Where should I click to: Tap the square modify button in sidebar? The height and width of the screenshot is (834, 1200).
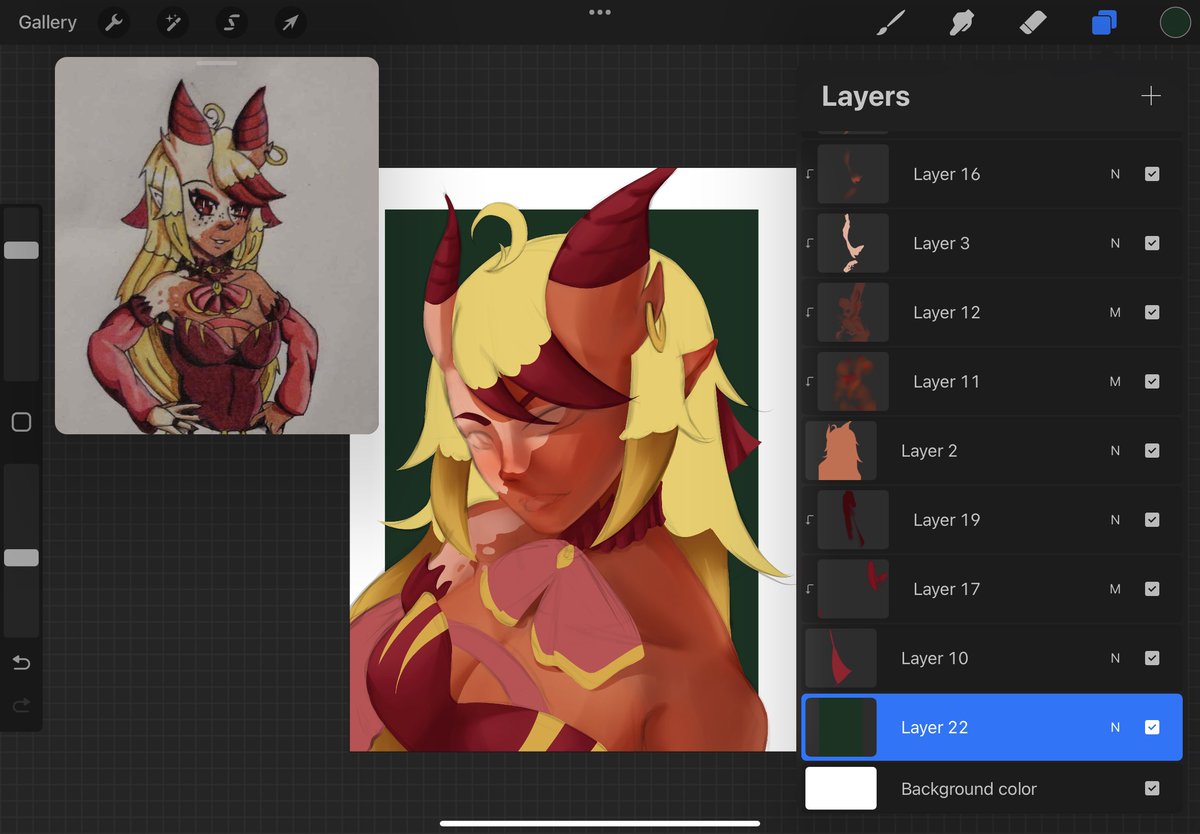(x=21, y=422)
